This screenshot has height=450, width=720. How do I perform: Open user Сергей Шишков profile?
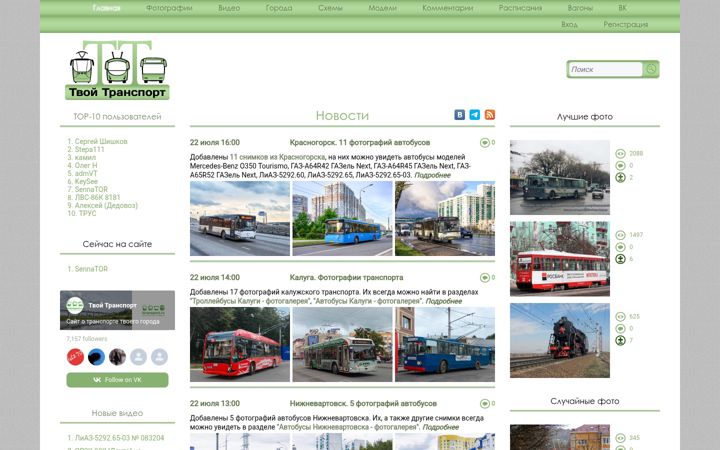(x=101, y=141)
